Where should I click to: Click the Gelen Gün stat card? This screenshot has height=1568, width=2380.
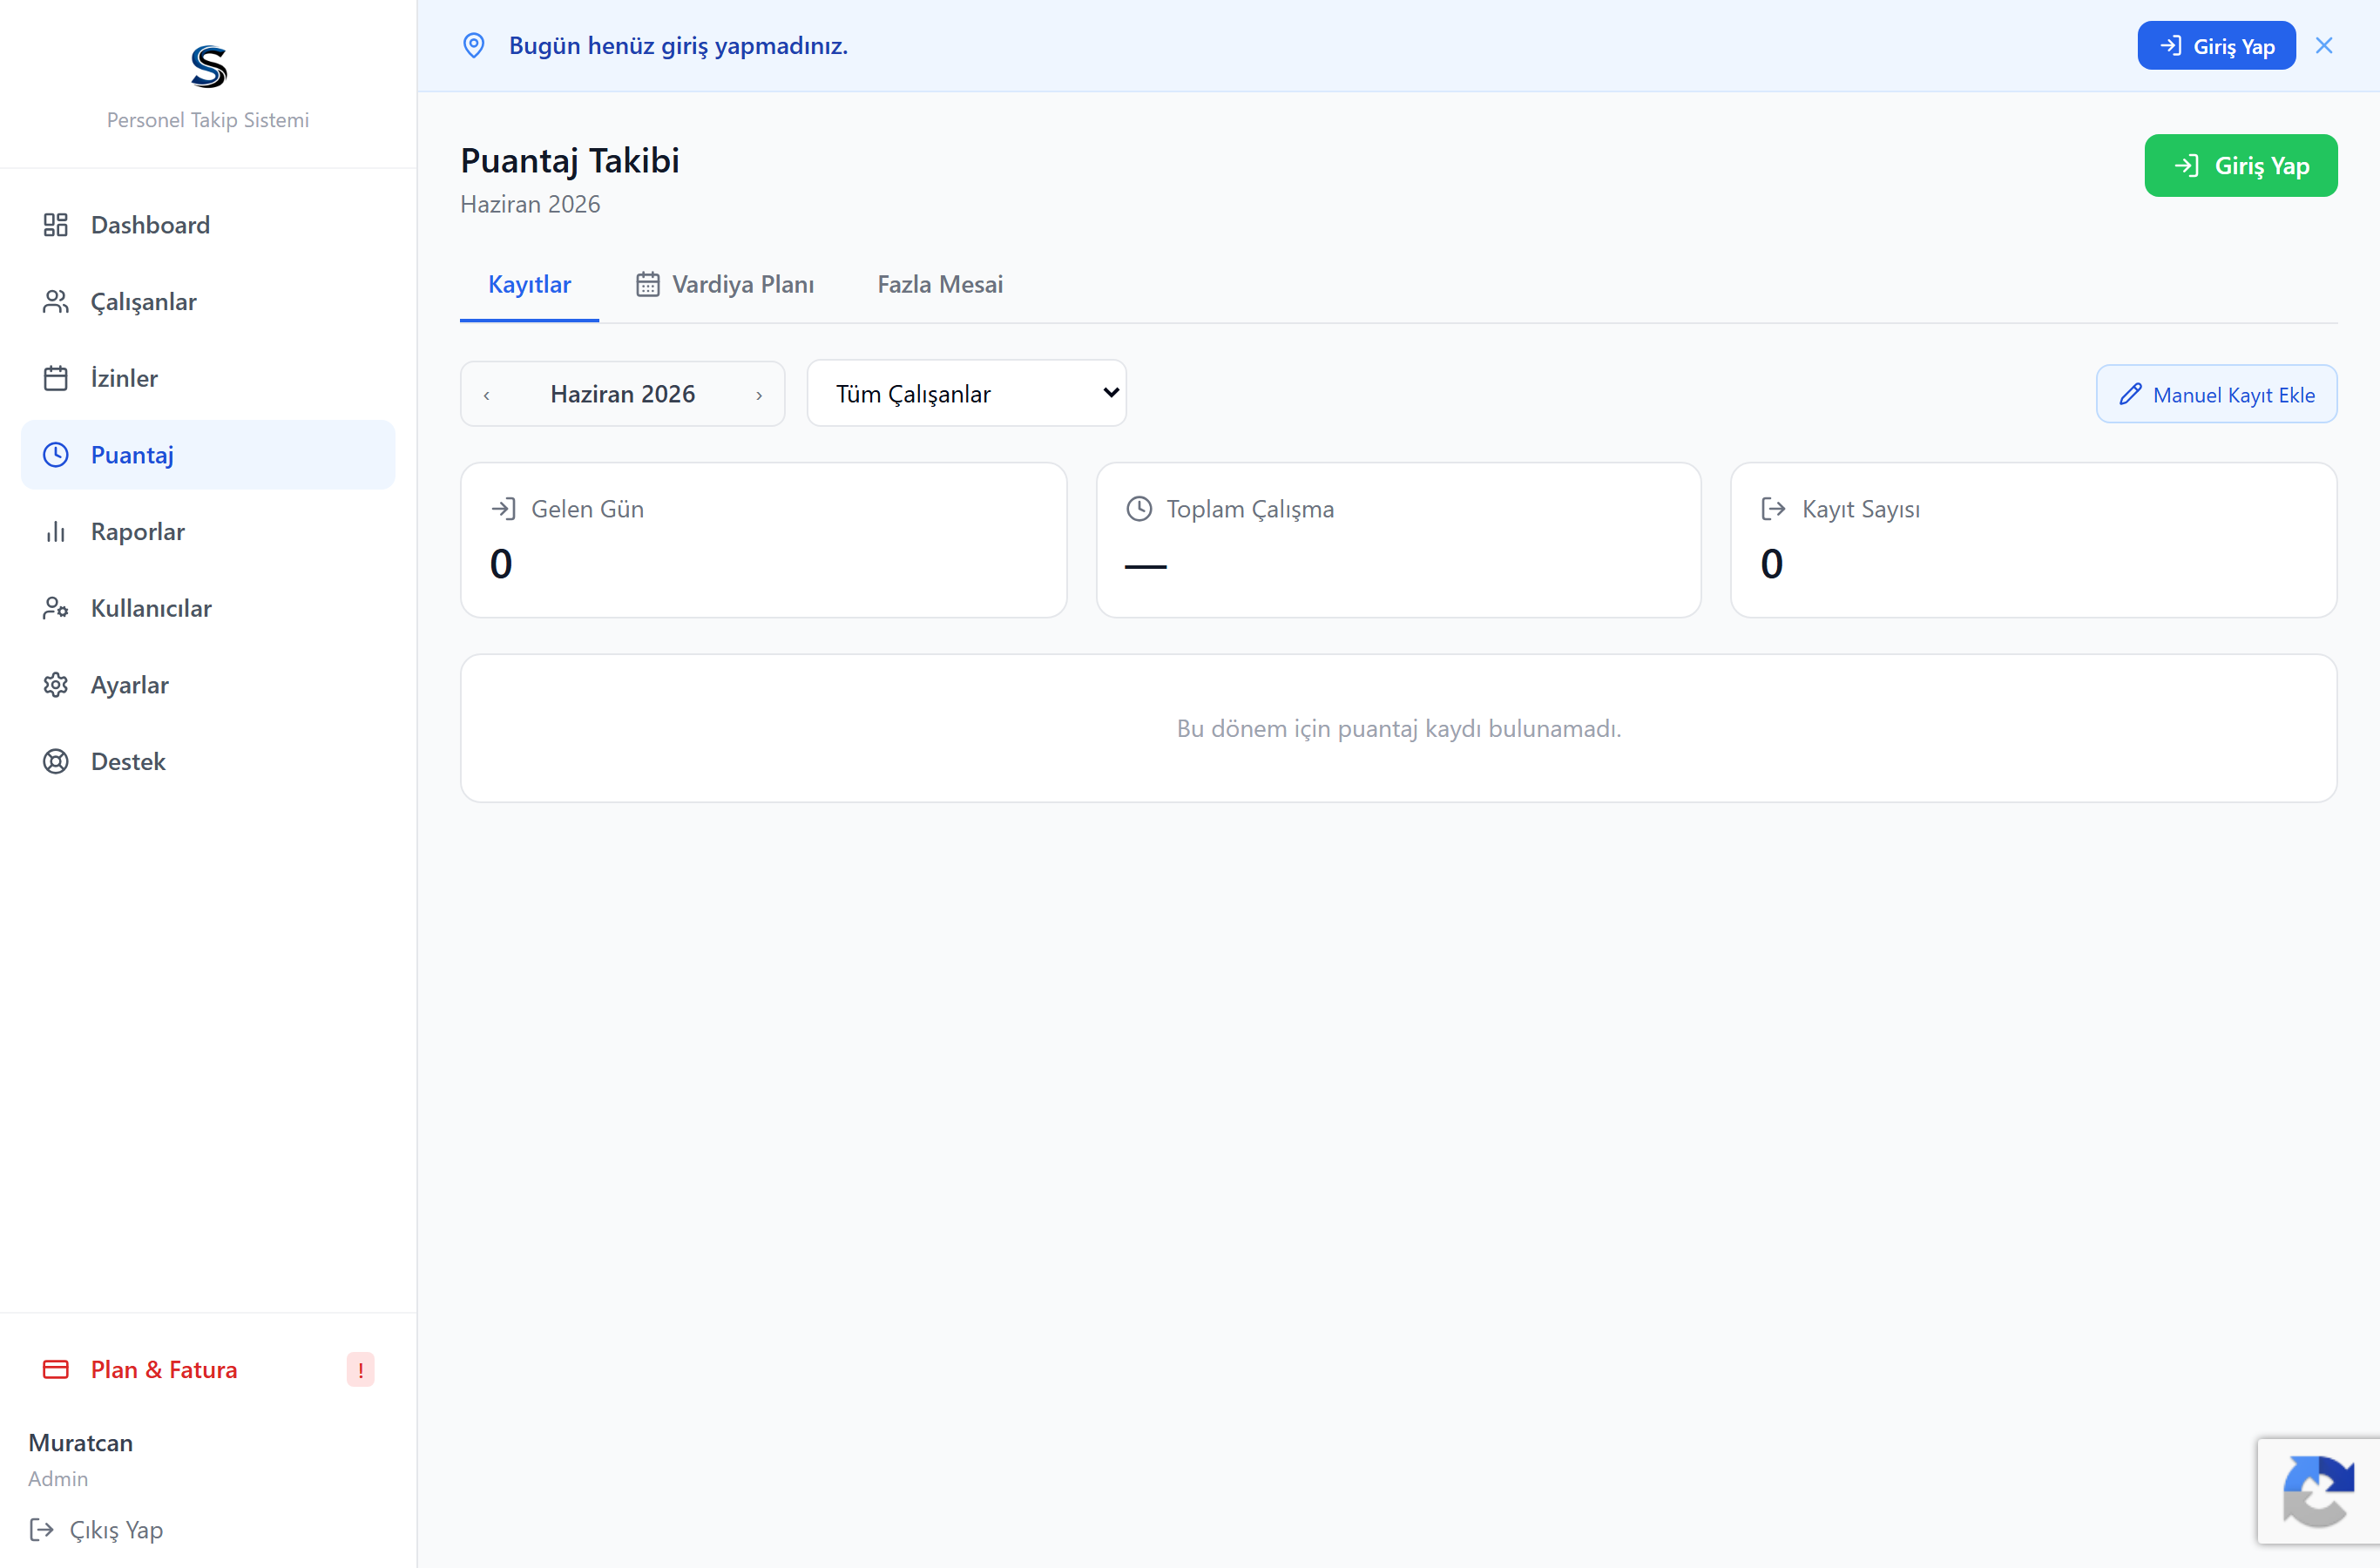click(x=763, y=540)
